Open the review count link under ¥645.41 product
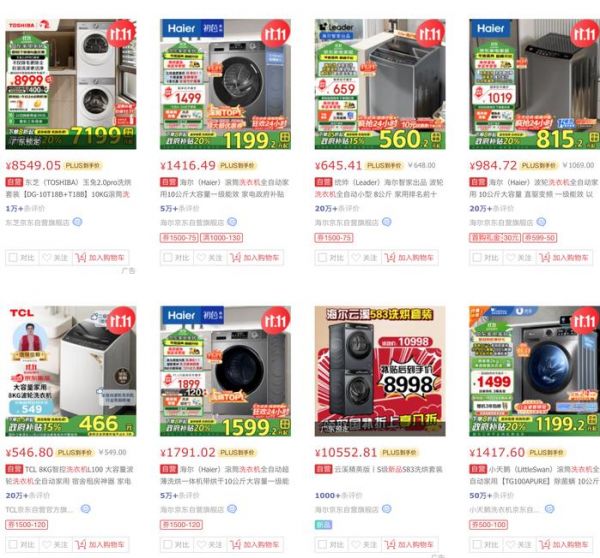600x558 pixels. (x=336, y=209)
